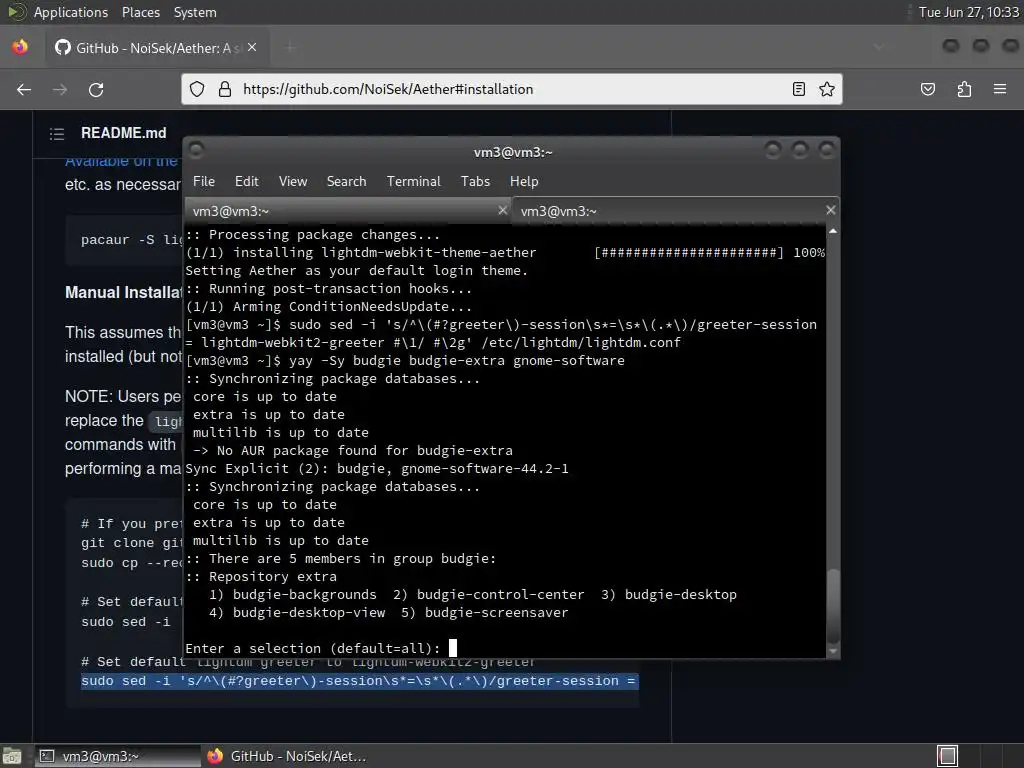Image resolution: width=1024 pixels, height=768 pixels.
Task: Click terminal scrollbar down arrow
Action: point(833,651)
